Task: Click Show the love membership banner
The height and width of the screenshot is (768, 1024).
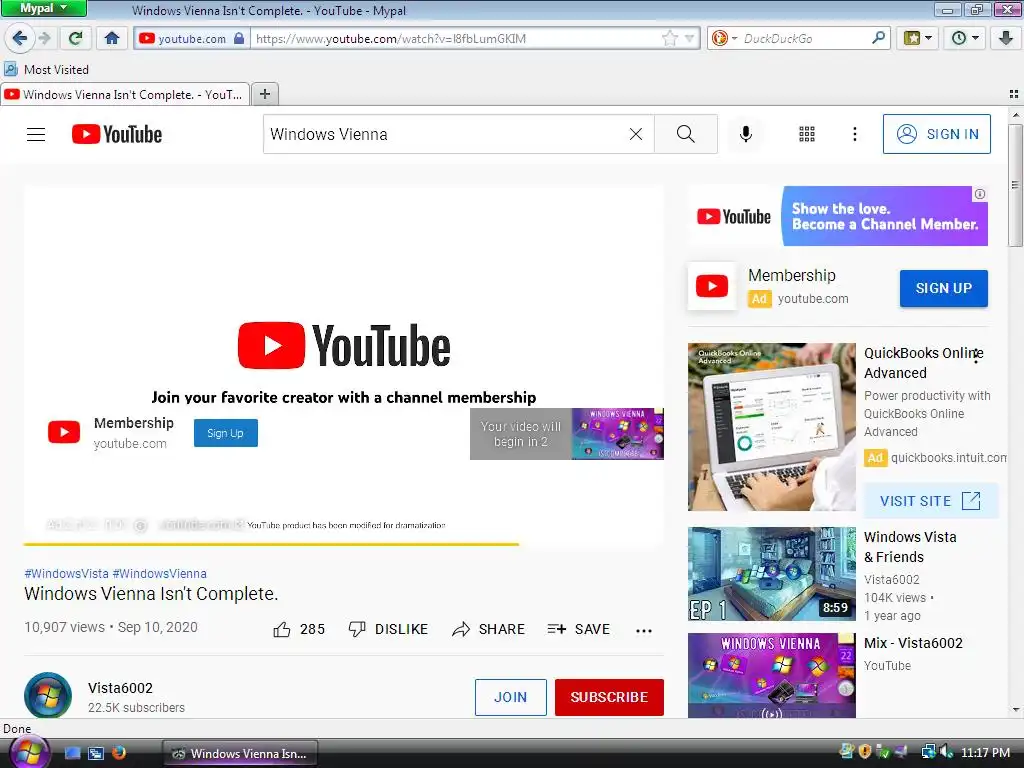Action: coord(838,216)
